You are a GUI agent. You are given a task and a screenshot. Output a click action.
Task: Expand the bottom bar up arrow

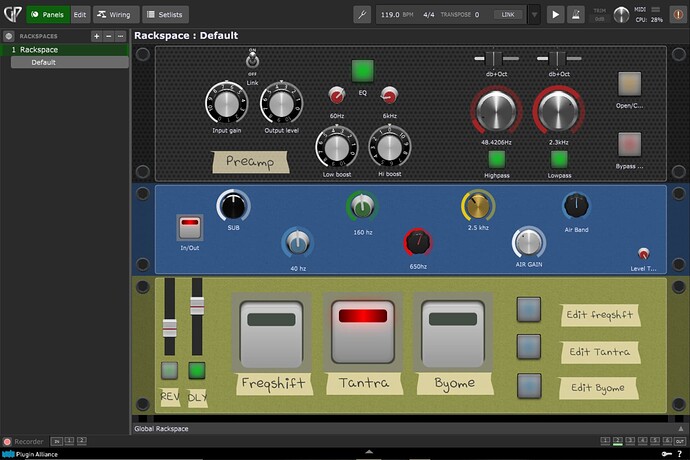pos(369,452)
